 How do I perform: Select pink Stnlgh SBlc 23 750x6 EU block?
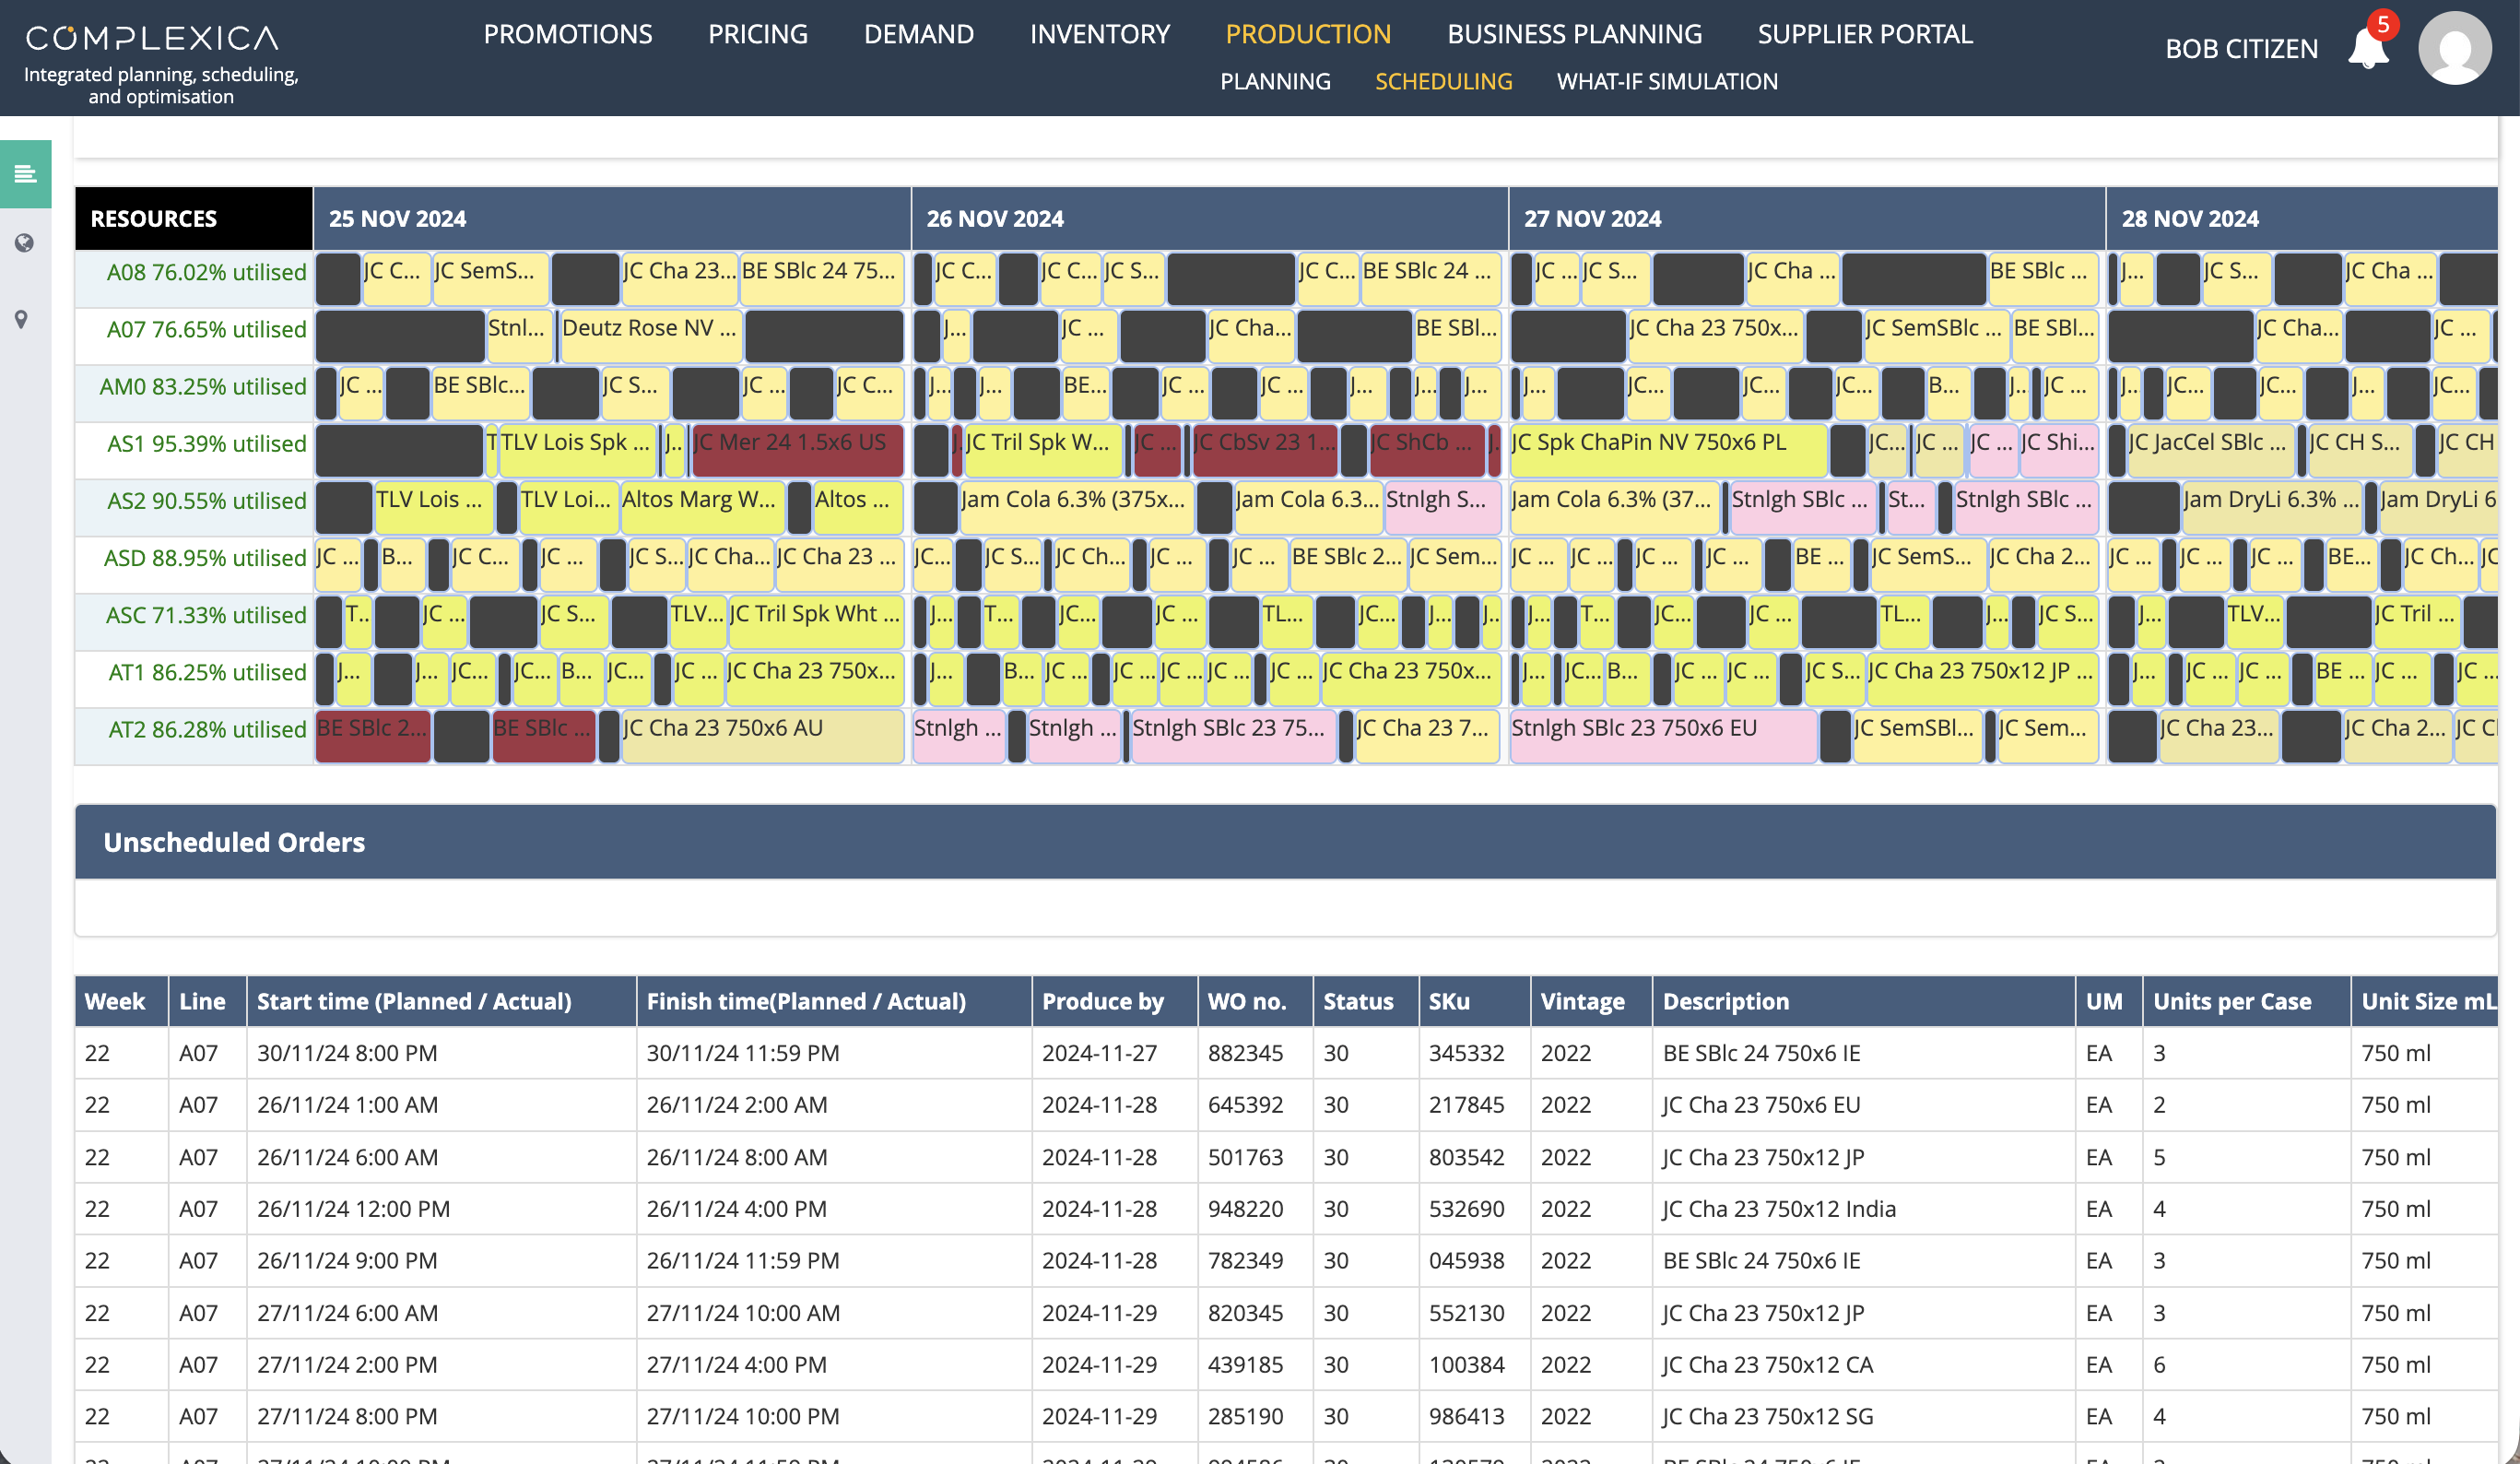click(1662, 736)
